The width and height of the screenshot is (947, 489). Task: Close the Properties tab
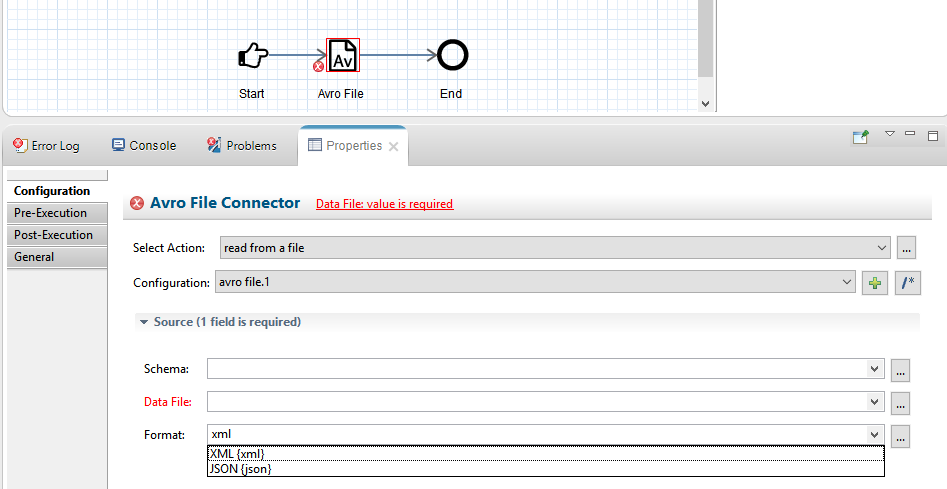click(x=394, y=146)
